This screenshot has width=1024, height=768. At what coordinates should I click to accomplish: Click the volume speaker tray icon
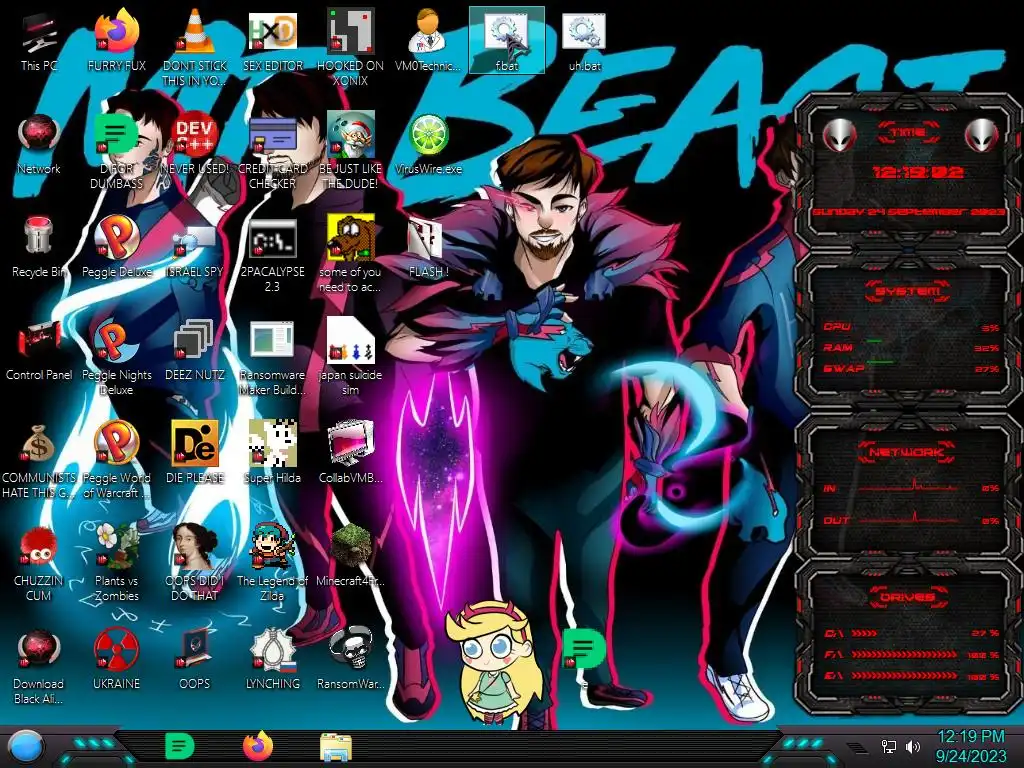[913, 746]
